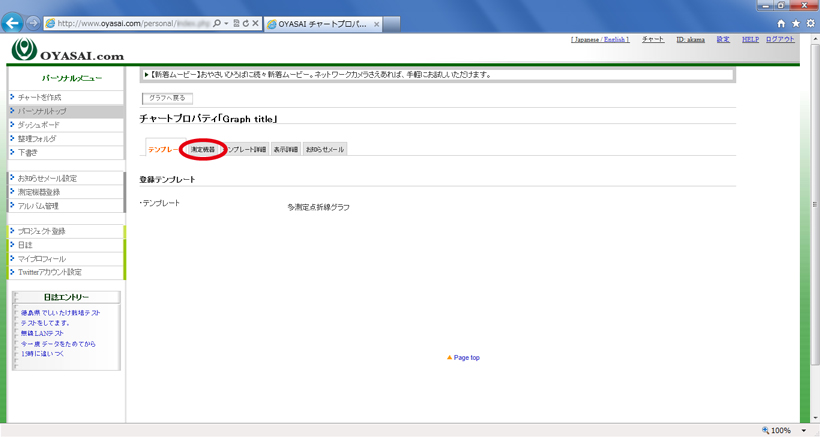
Task: Open a new blank browser tab
Action: point(392,24)
